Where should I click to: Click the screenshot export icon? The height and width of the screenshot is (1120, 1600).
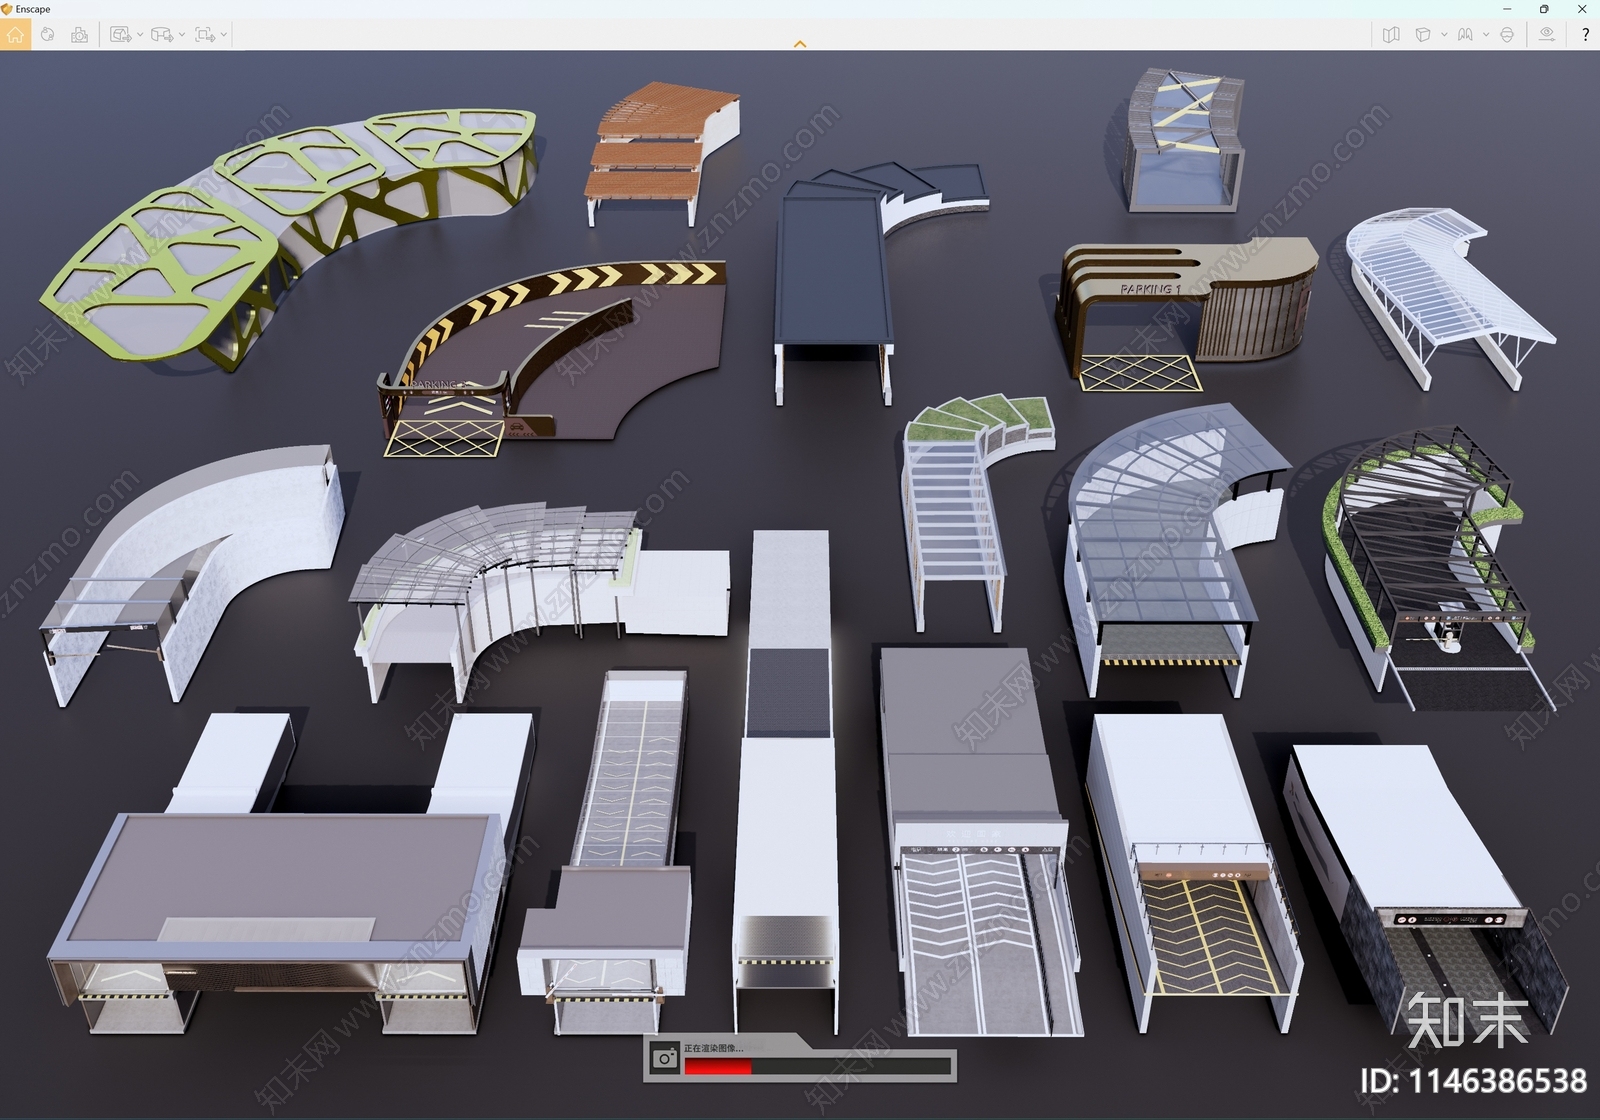(x=120, y=34)
